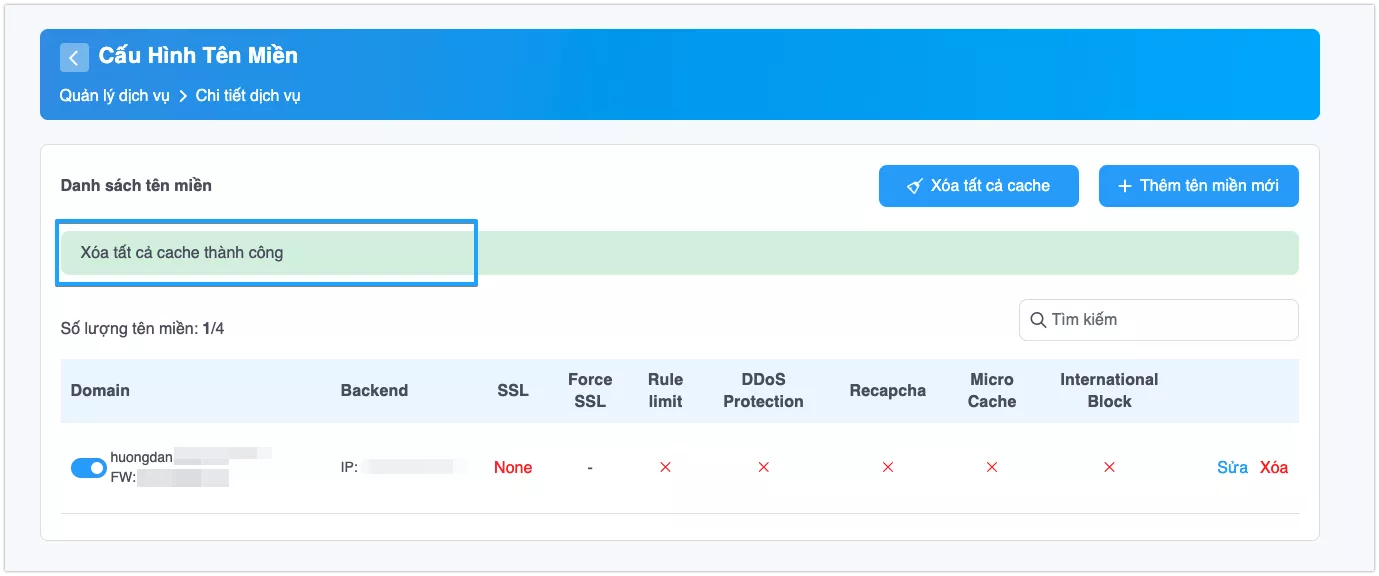Click the red X under Rule limit
The image size is (1379, 576).
(665, 467)
